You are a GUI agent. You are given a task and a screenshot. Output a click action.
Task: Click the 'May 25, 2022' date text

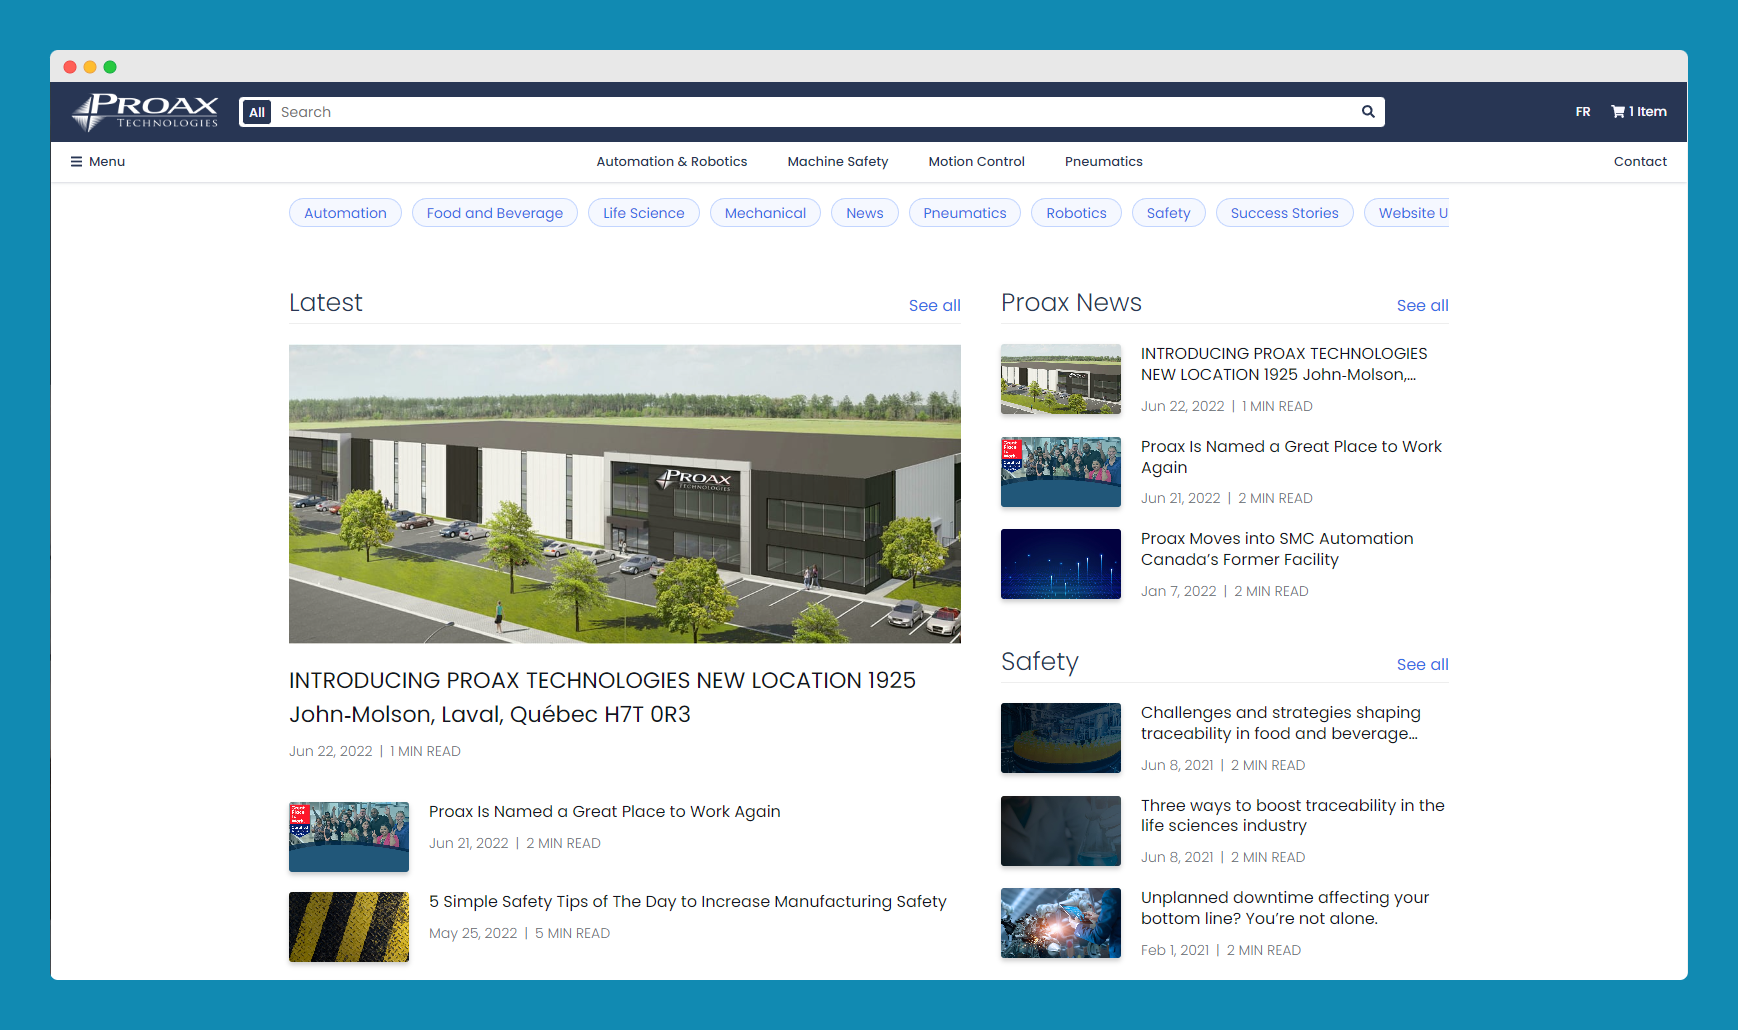pyautogui.click(x=473, y=934)
